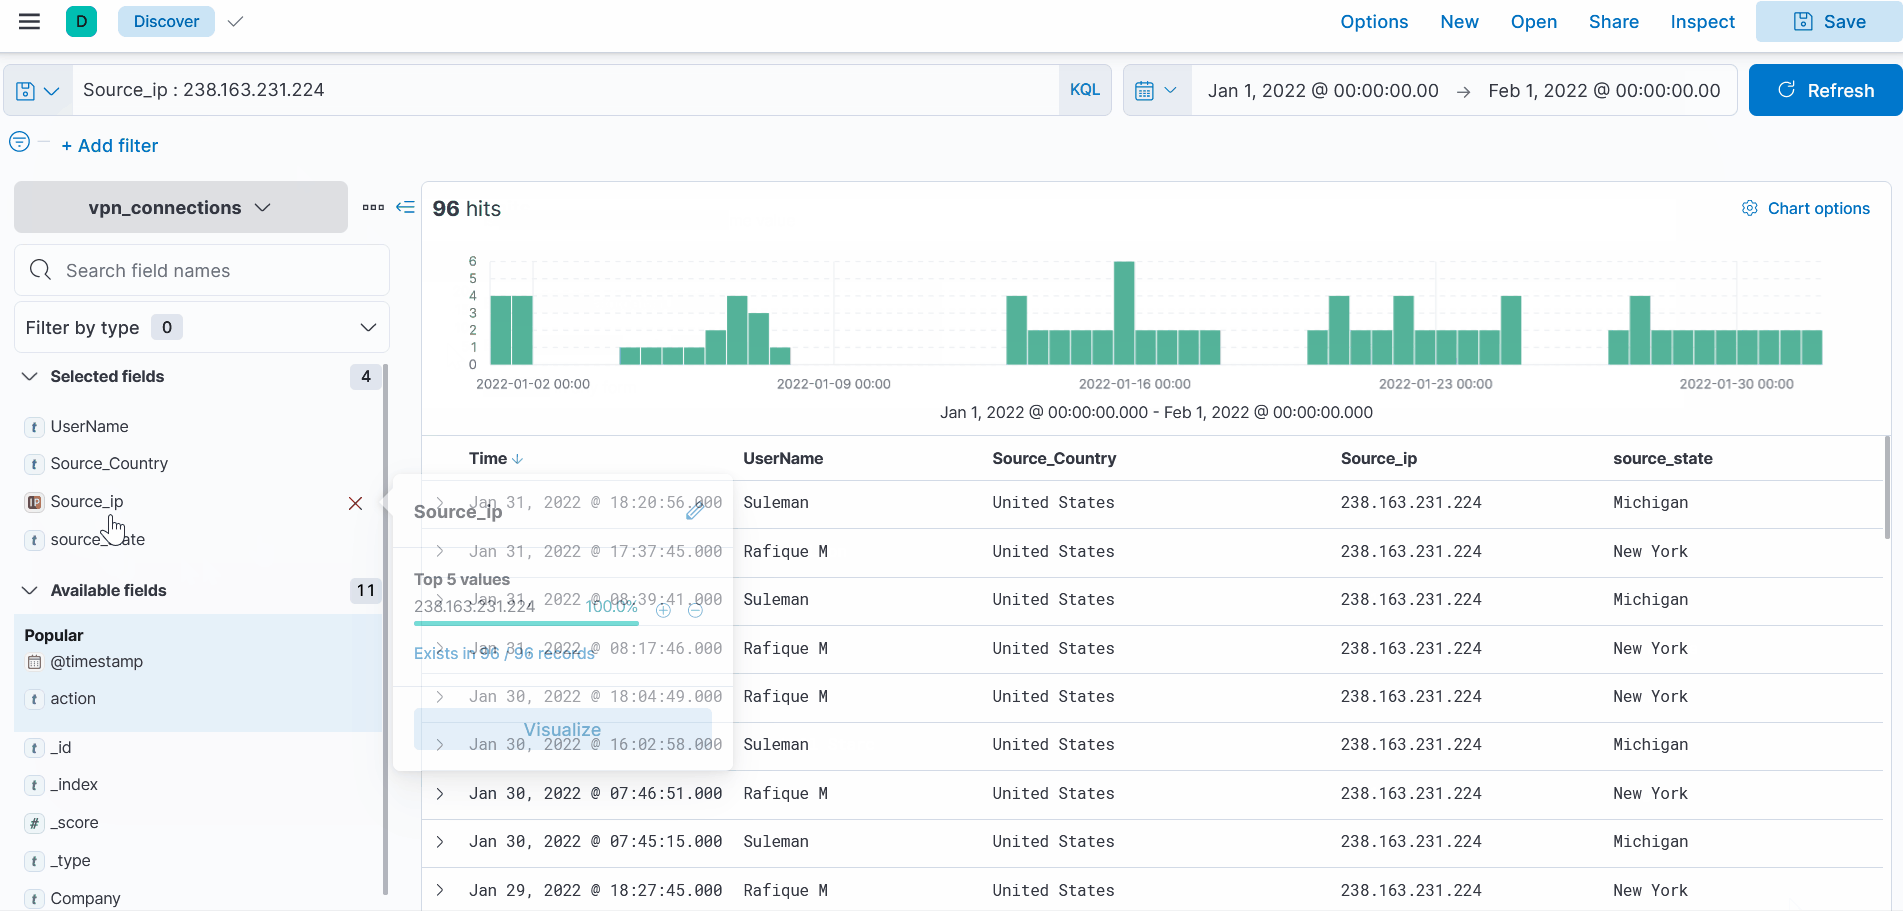This screenshot has height=911, width=1903.
Task: Toggle KQL query language switch
Action: [x=1085, y=90]
